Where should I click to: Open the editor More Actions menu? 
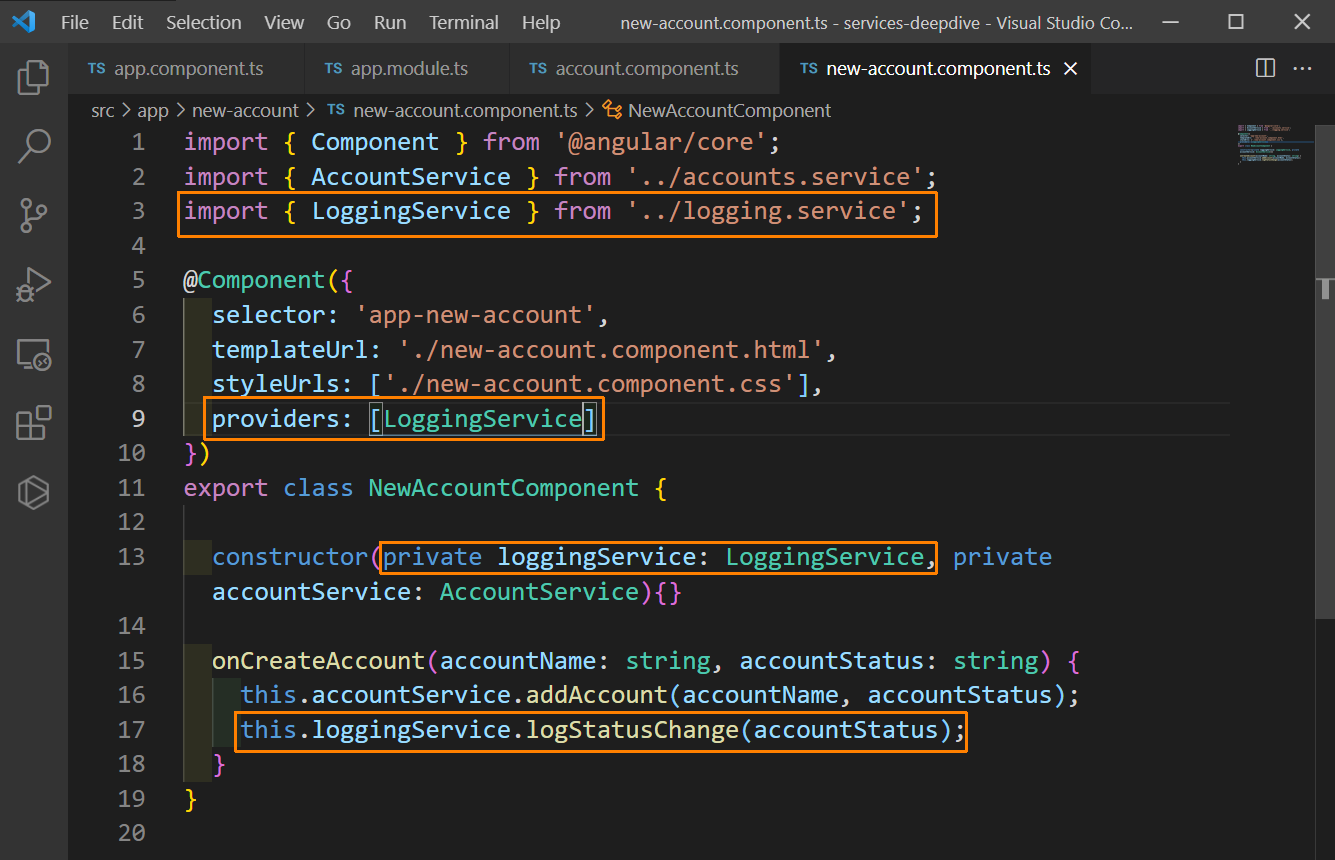(x=1302, y=68)
